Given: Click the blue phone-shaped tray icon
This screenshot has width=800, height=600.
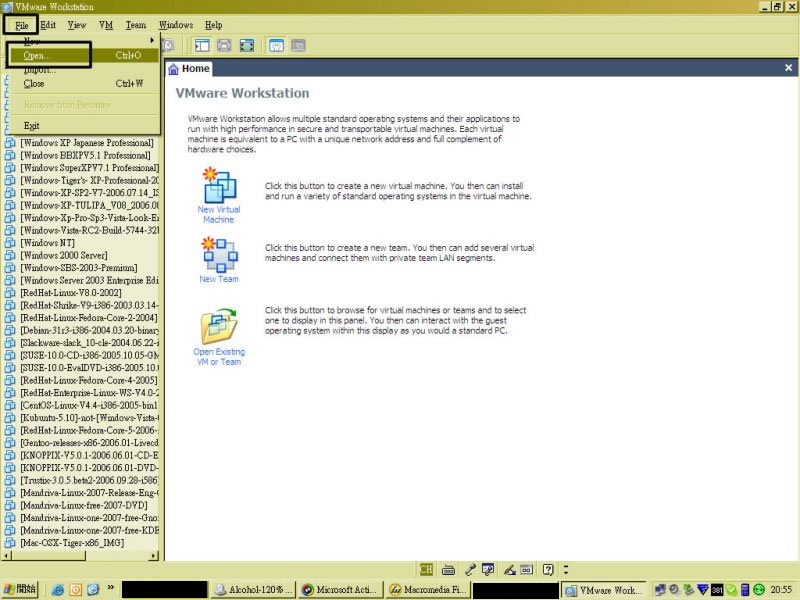Looking at the screenshot, I should coord(744,590).
